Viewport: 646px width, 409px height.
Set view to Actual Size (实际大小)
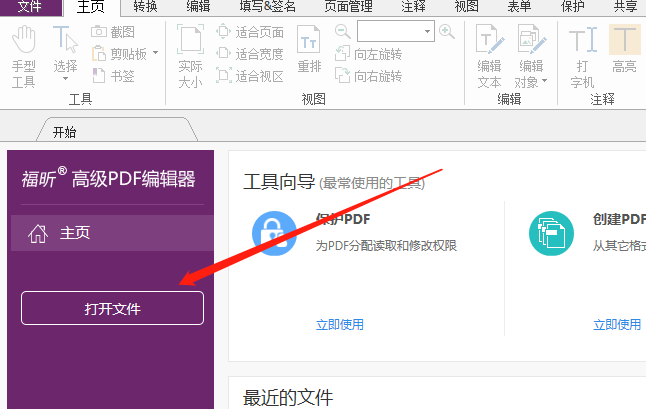click(x=190, y=57)
